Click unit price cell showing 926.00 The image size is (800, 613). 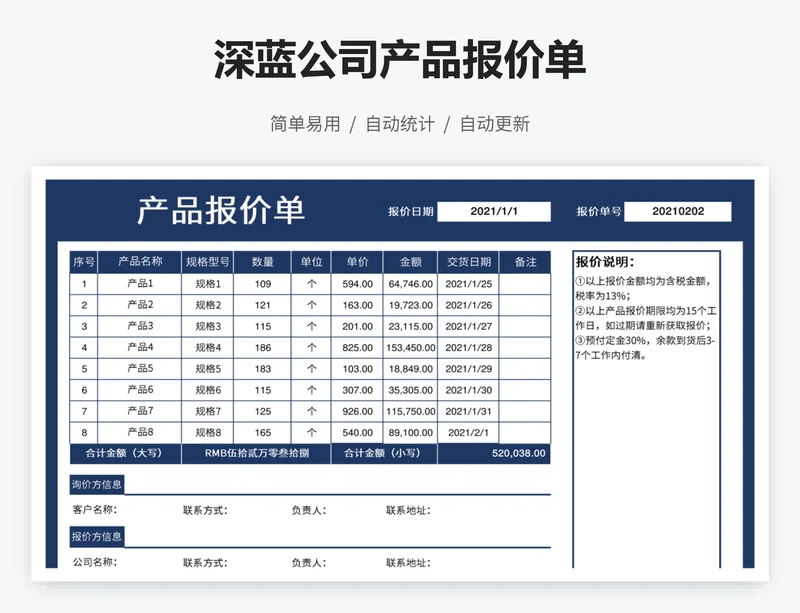[x=357, y=411]
